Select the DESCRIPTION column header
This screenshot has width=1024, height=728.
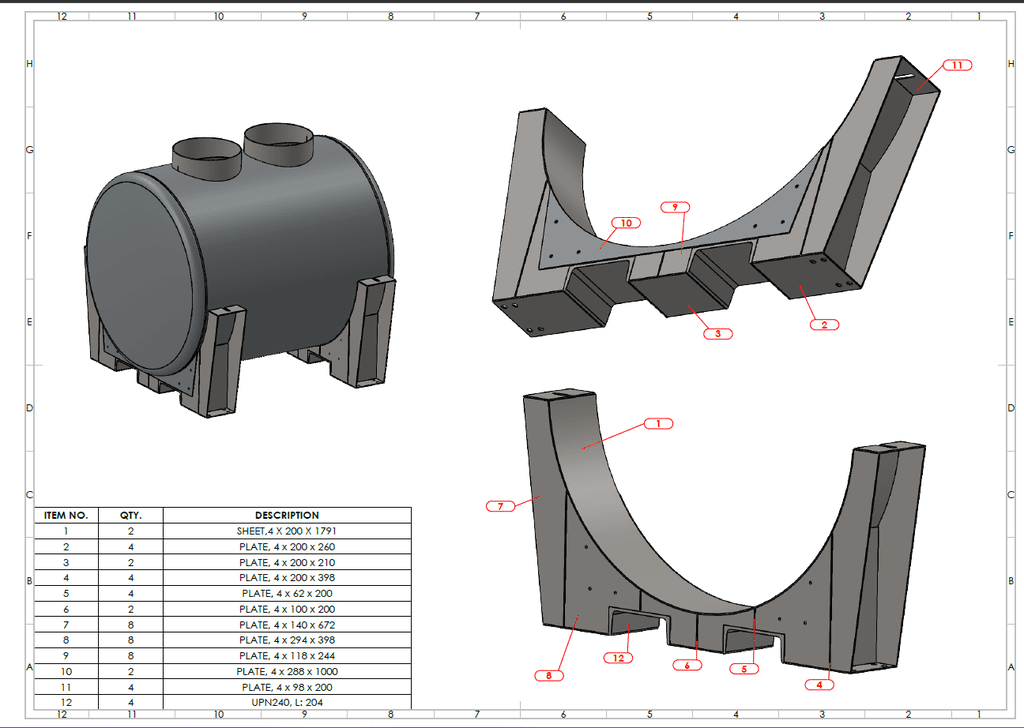(x=287, y=515)
